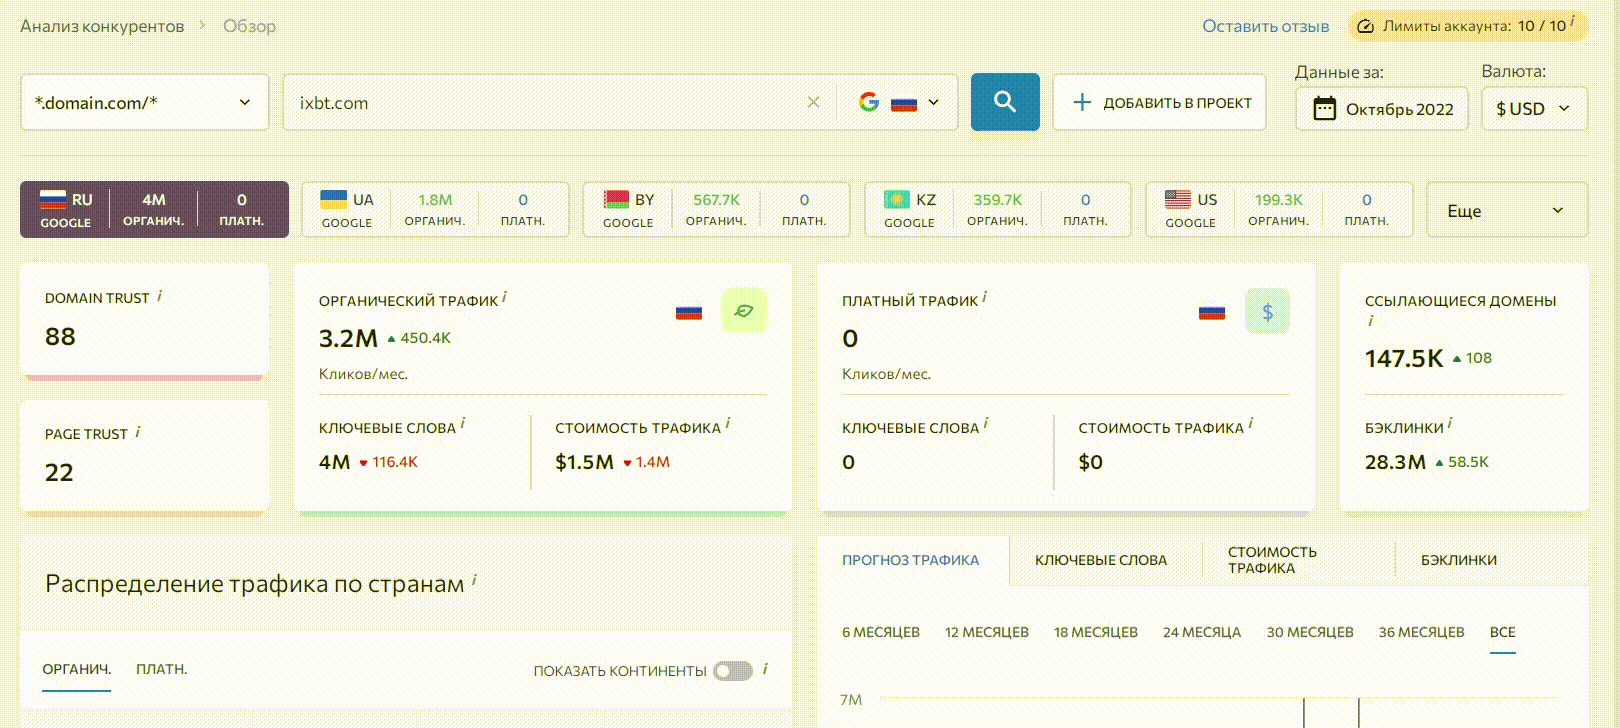Click info icon by paid Стоимость трафика

[1251, 424]
